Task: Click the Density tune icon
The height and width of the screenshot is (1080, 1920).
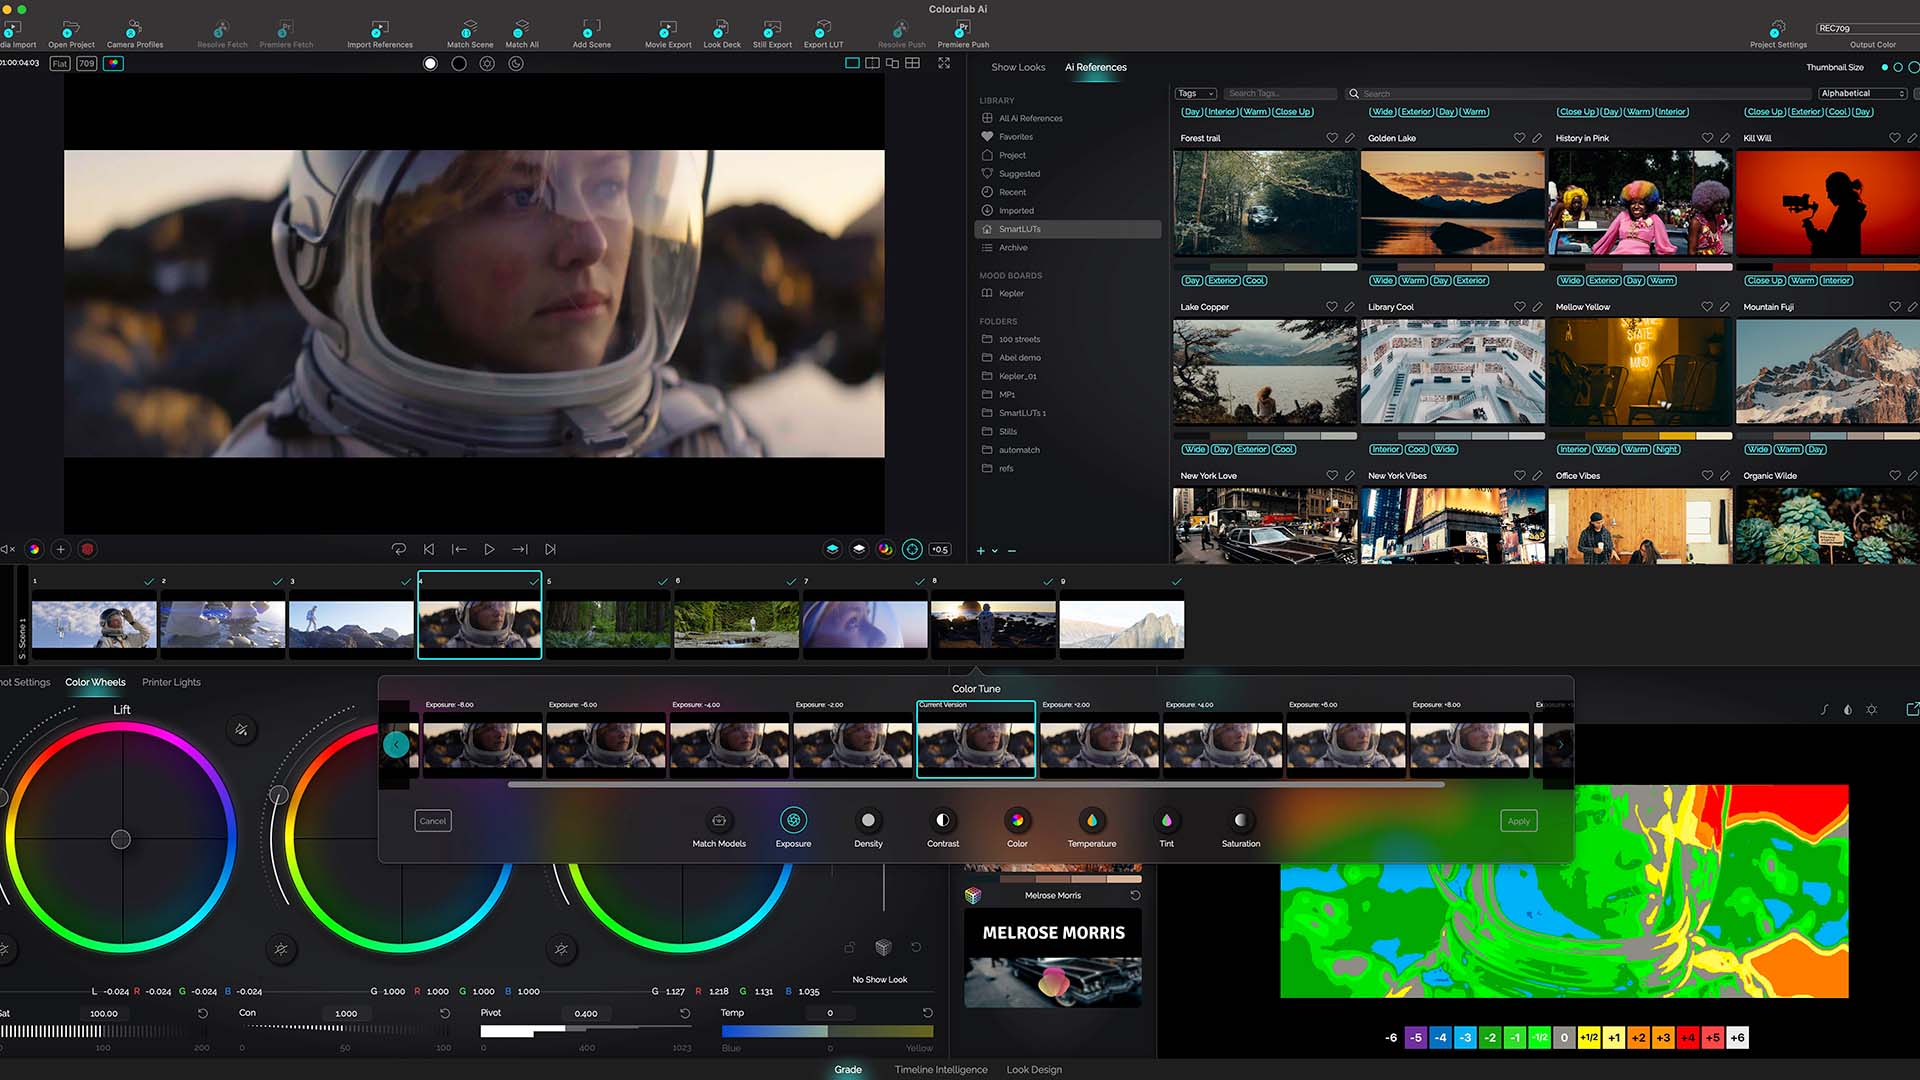Action: click(868, 821)
